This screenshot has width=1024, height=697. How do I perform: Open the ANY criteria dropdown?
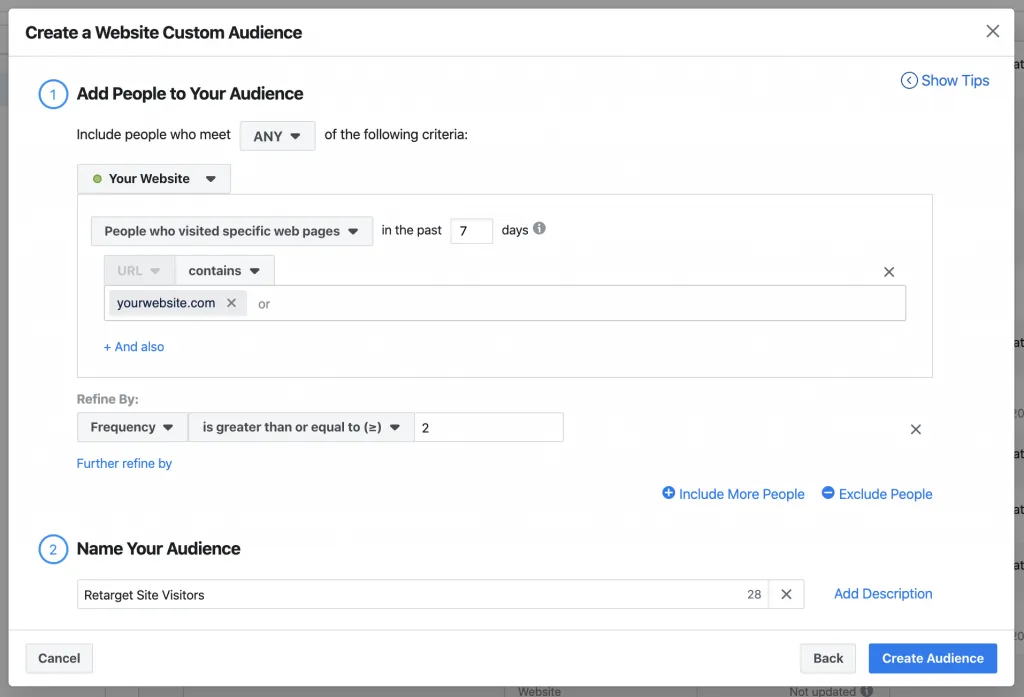(278, 136)
